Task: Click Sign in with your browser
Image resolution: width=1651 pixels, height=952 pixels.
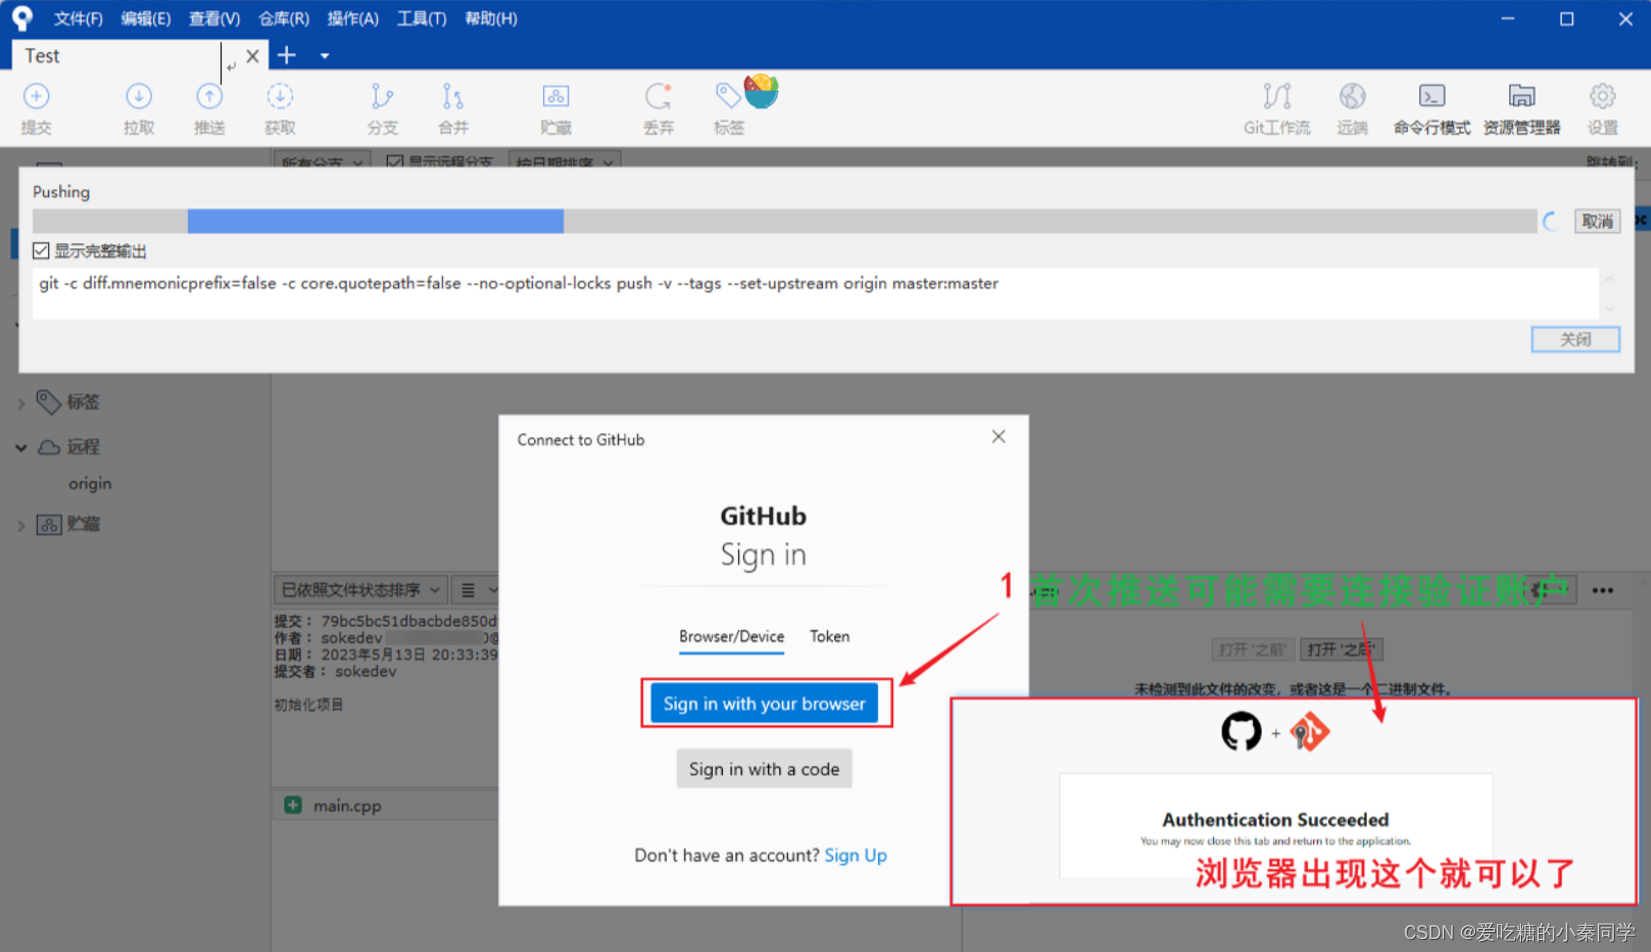Action: [x=764, y=703]
